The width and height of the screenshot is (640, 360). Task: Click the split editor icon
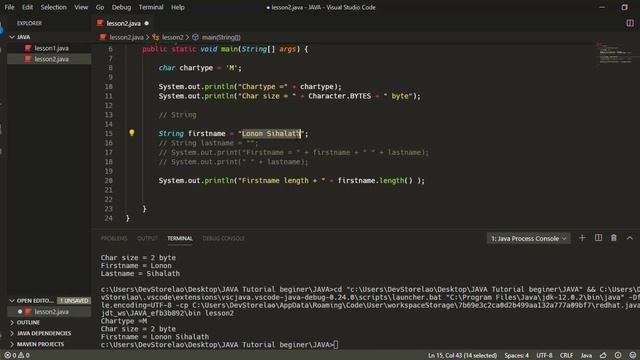click(x=630, y=23)
